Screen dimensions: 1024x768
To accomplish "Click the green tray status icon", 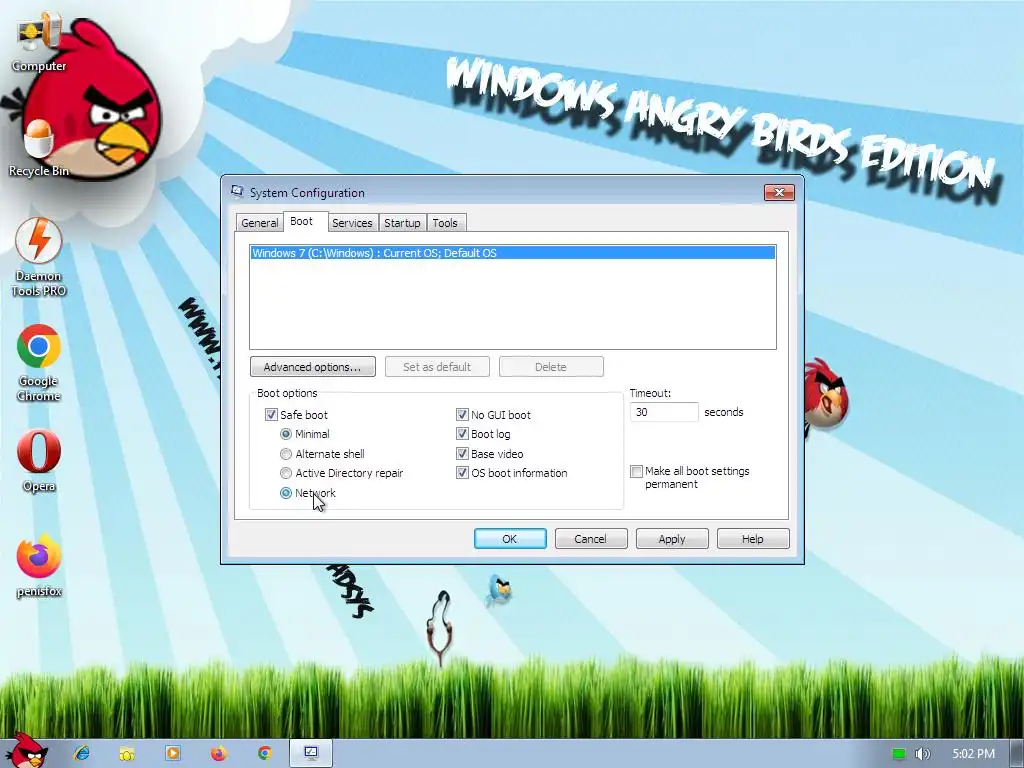I will 899,754.
